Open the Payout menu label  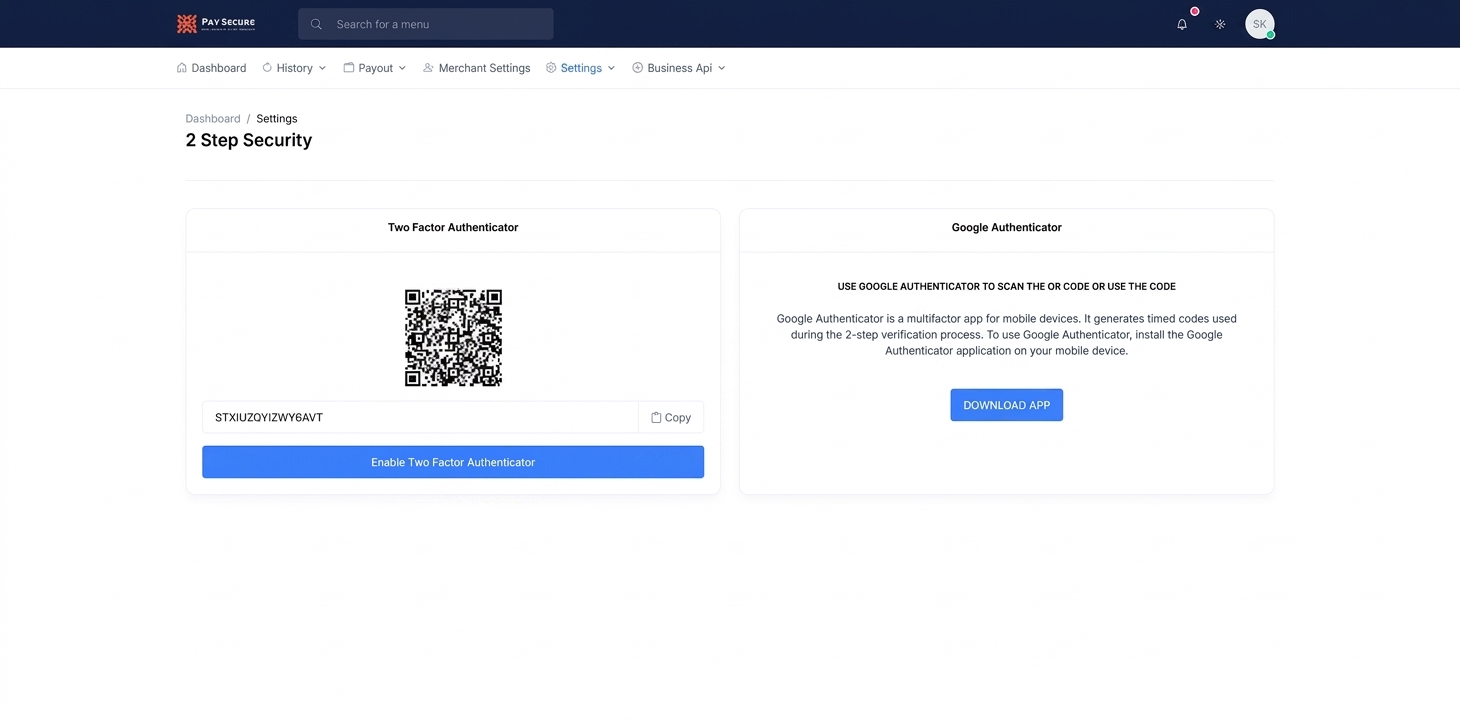[x=376, y=68]
